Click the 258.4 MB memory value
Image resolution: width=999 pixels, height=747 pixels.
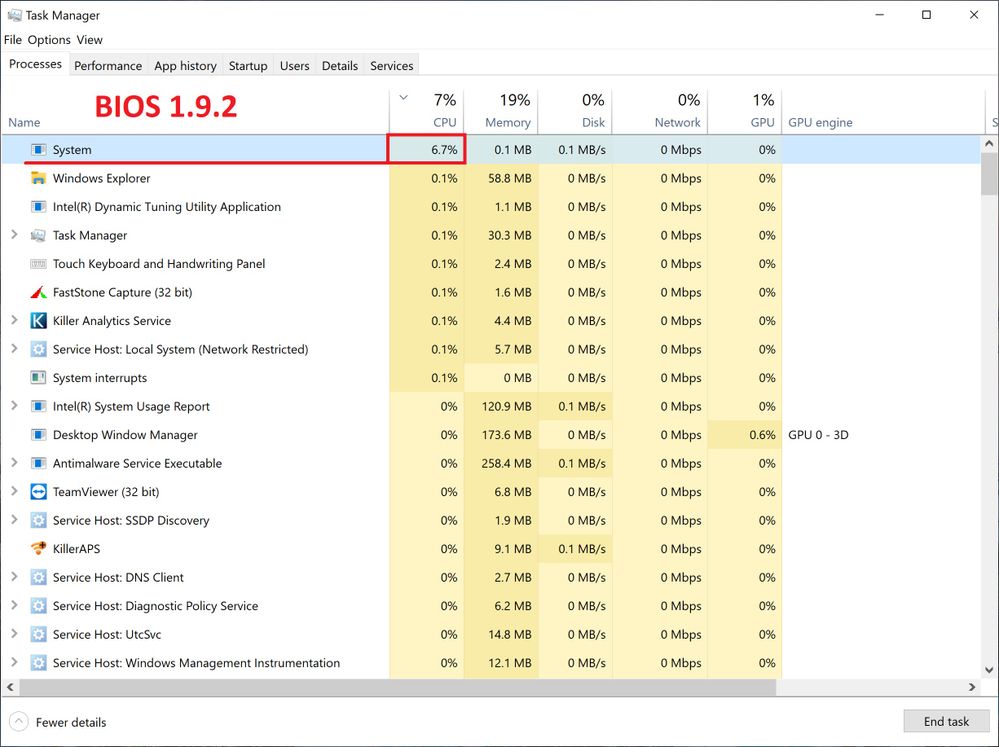click(507, 463)
